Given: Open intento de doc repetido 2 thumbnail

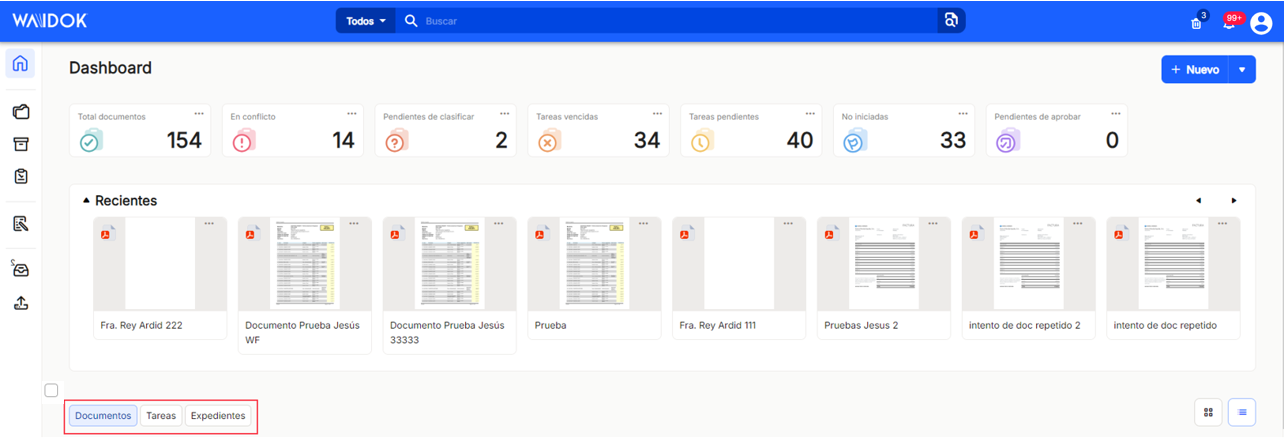Looking at the screenshot, I should (x=1027, y=264).
